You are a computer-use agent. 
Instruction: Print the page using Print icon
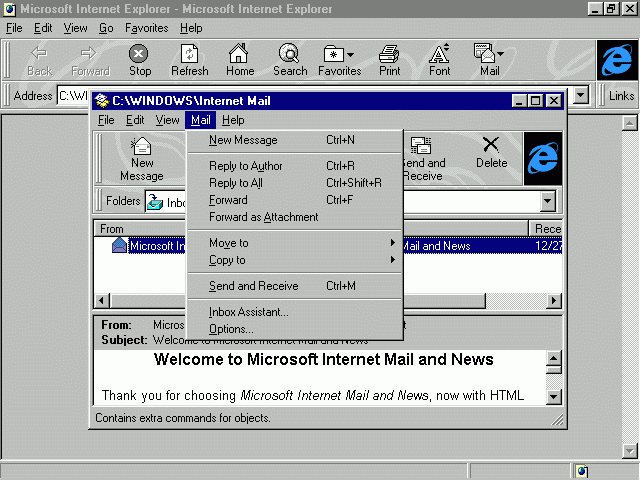(x=389, y=60)
